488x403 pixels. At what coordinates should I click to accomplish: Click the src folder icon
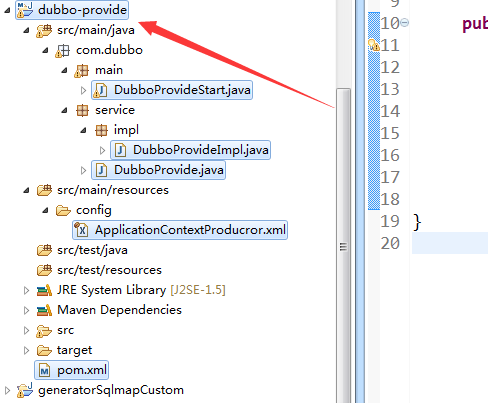(x=44, y=331)
